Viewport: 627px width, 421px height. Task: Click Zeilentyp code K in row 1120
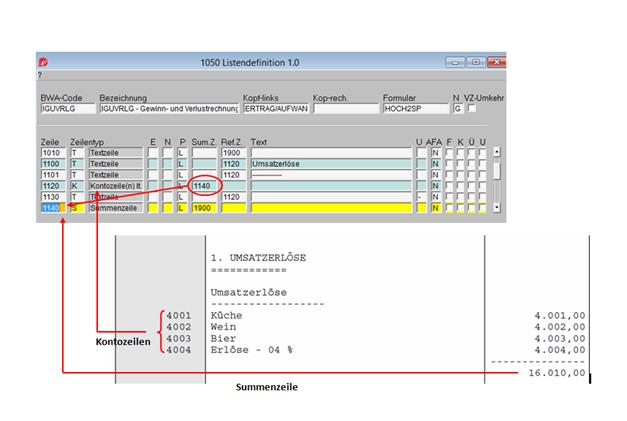[x=77, y=186]
